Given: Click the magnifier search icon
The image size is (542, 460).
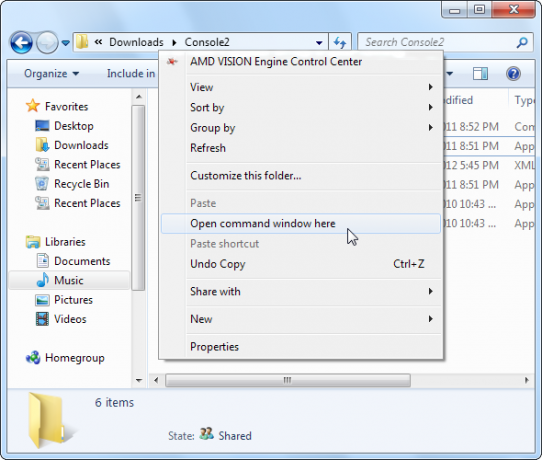Looking at the screenshot, I should point(522,43).
